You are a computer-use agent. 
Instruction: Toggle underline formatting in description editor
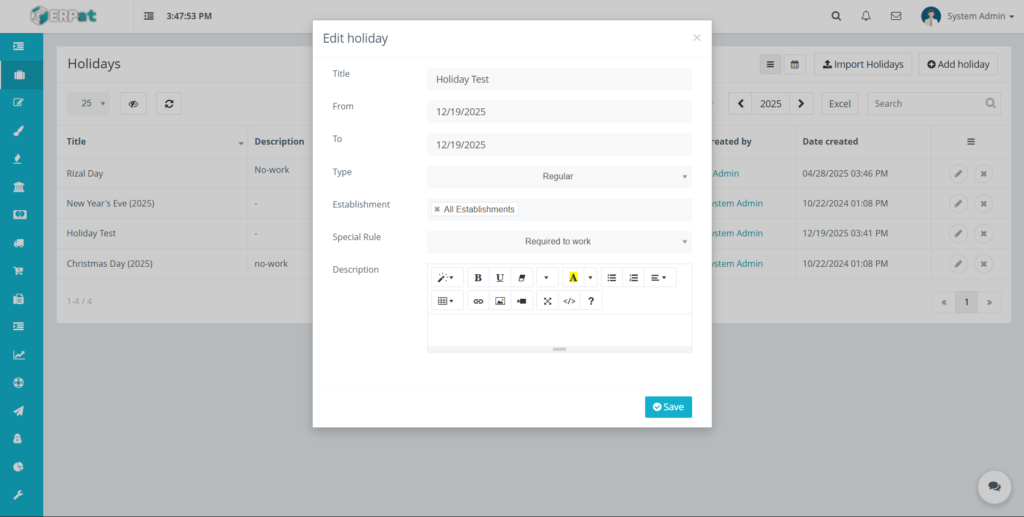click(500, 277)
